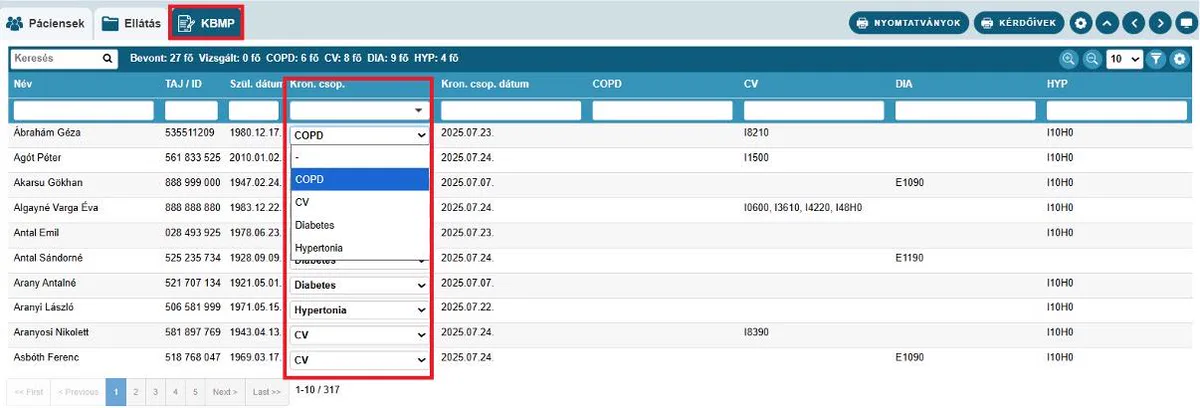
Task: Open the Kérdőívek questionnaires button
Action: click(1019, 22)
